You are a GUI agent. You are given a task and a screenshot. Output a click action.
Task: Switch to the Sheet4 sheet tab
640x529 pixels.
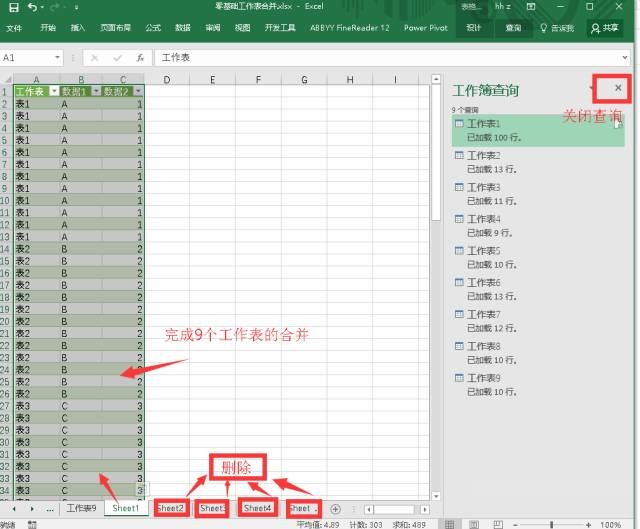258,508
